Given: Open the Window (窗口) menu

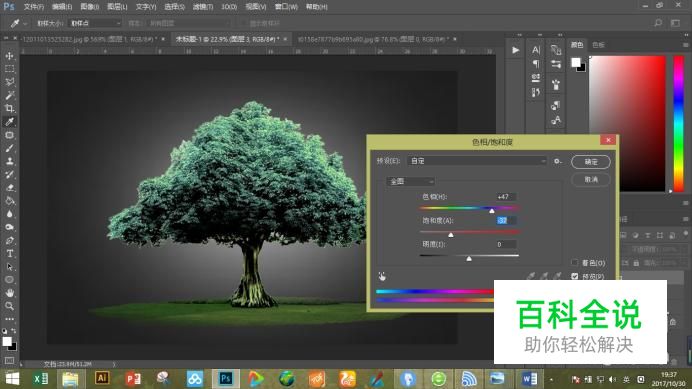Looking at the screenshot, I should point(286,7).
